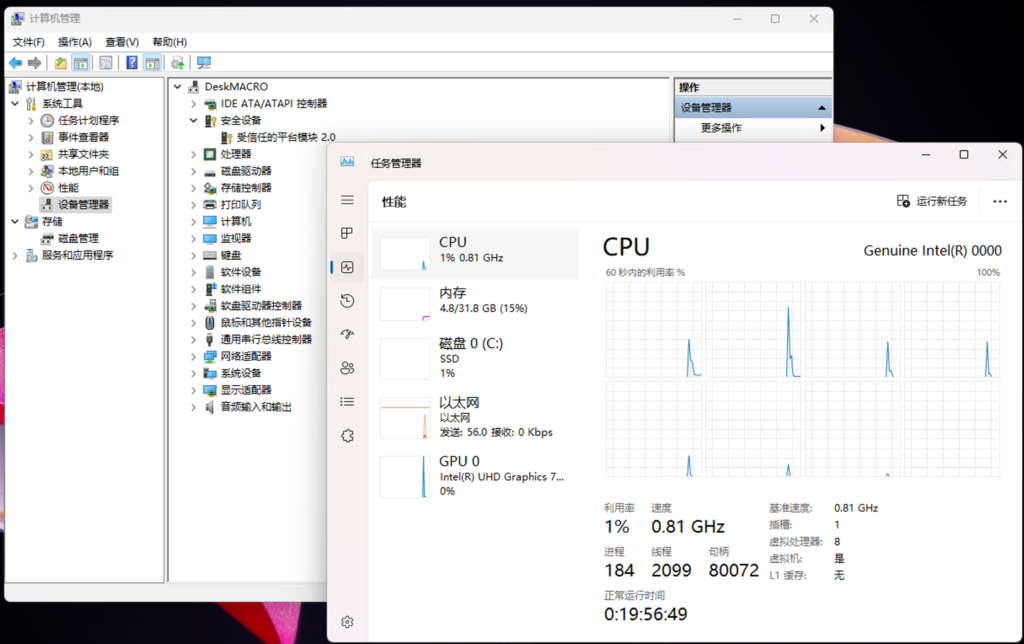Click the 设备管理器 icon in the left tree
Viewport: 1024px width, 644px height.
click(x=48, y=204)
